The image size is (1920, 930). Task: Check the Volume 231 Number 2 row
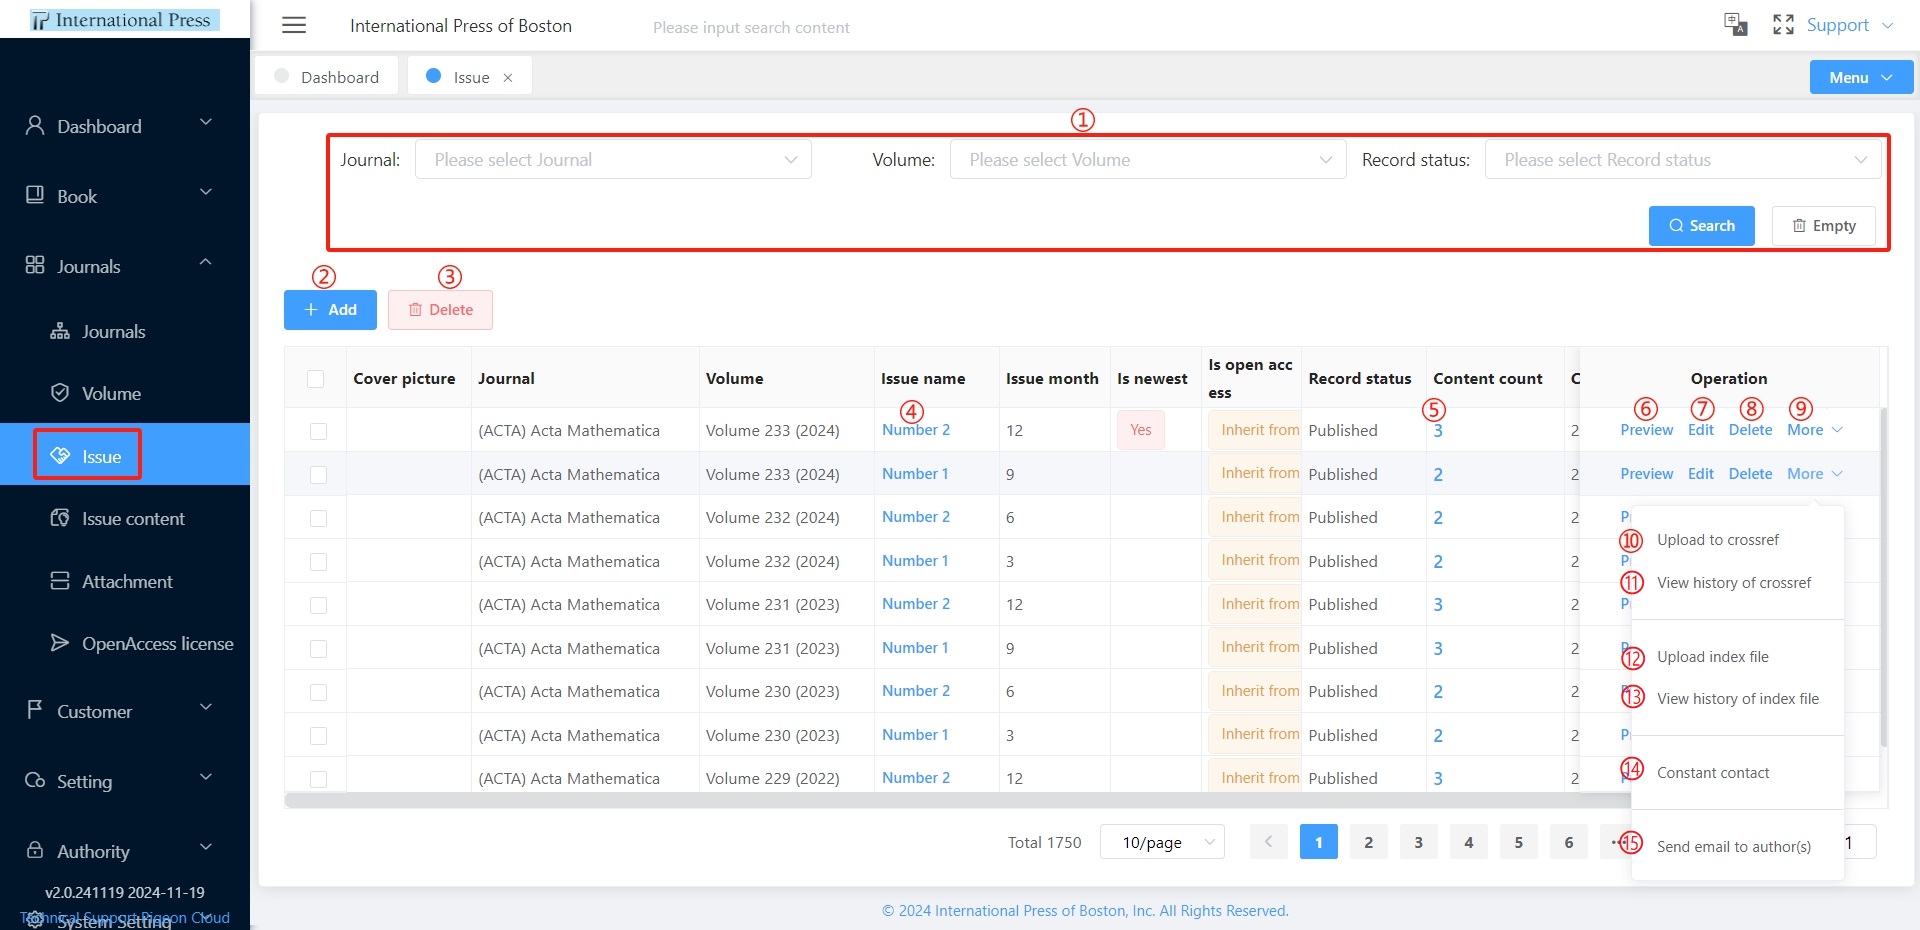coord(318,605)
